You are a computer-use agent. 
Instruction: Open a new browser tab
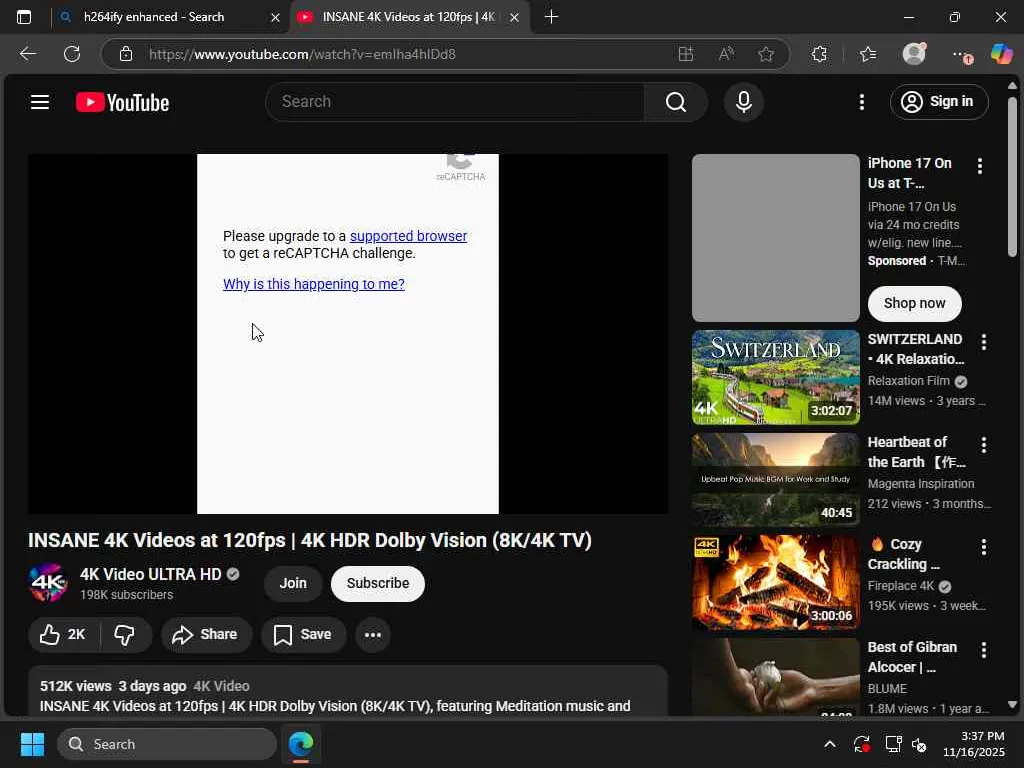pyautogui.click(x=551, y=17)
